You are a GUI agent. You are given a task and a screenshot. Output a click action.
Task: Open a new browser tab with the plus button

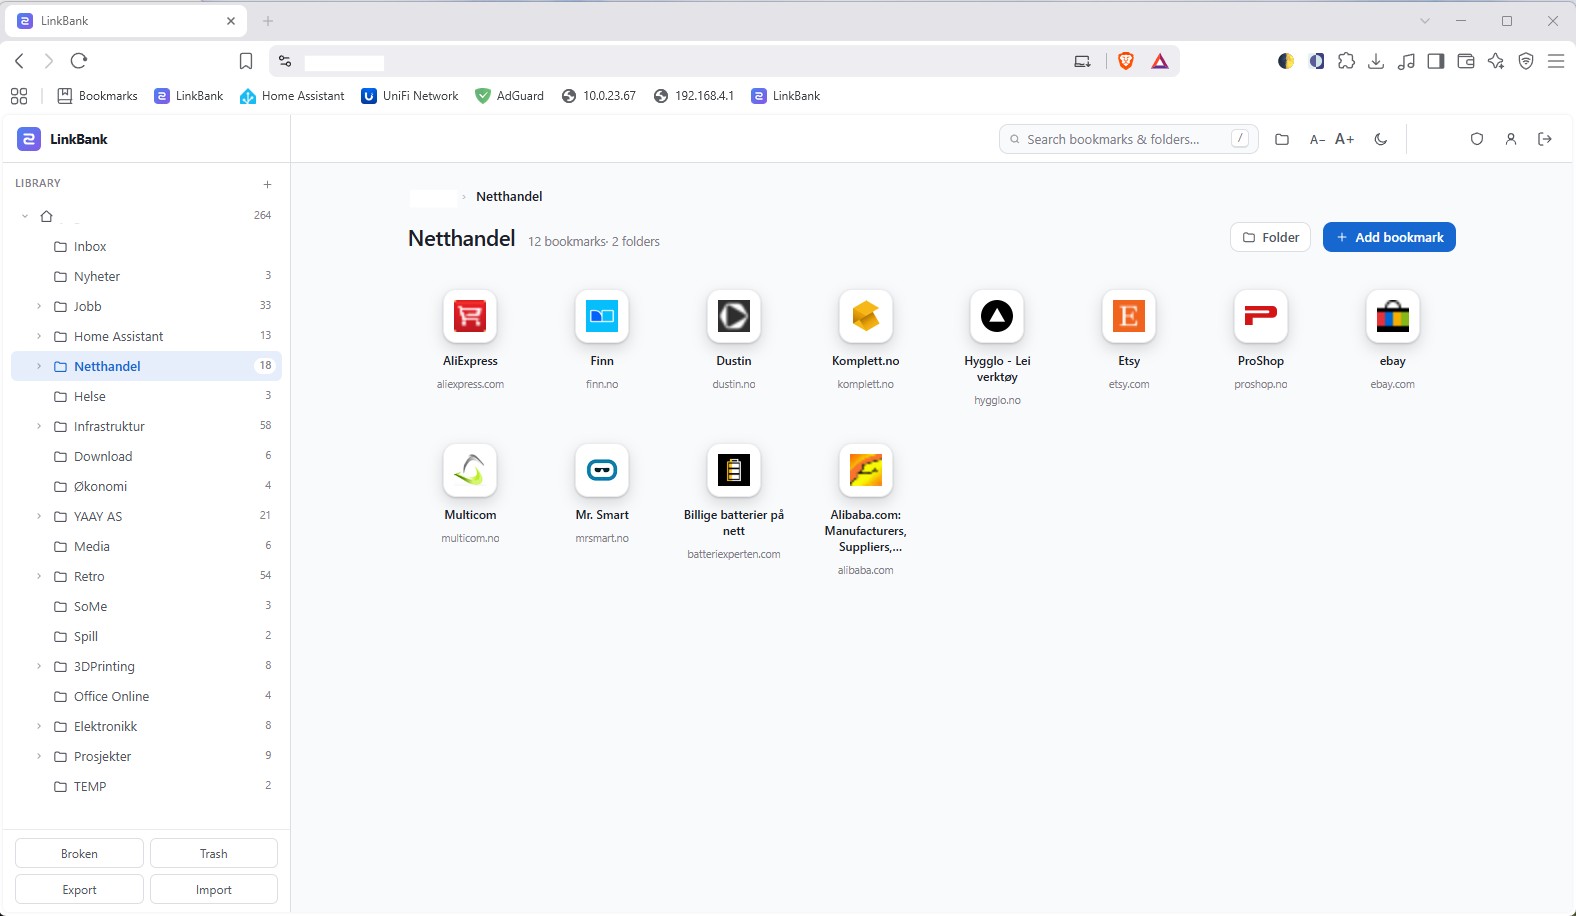click(x=268, y=21)
